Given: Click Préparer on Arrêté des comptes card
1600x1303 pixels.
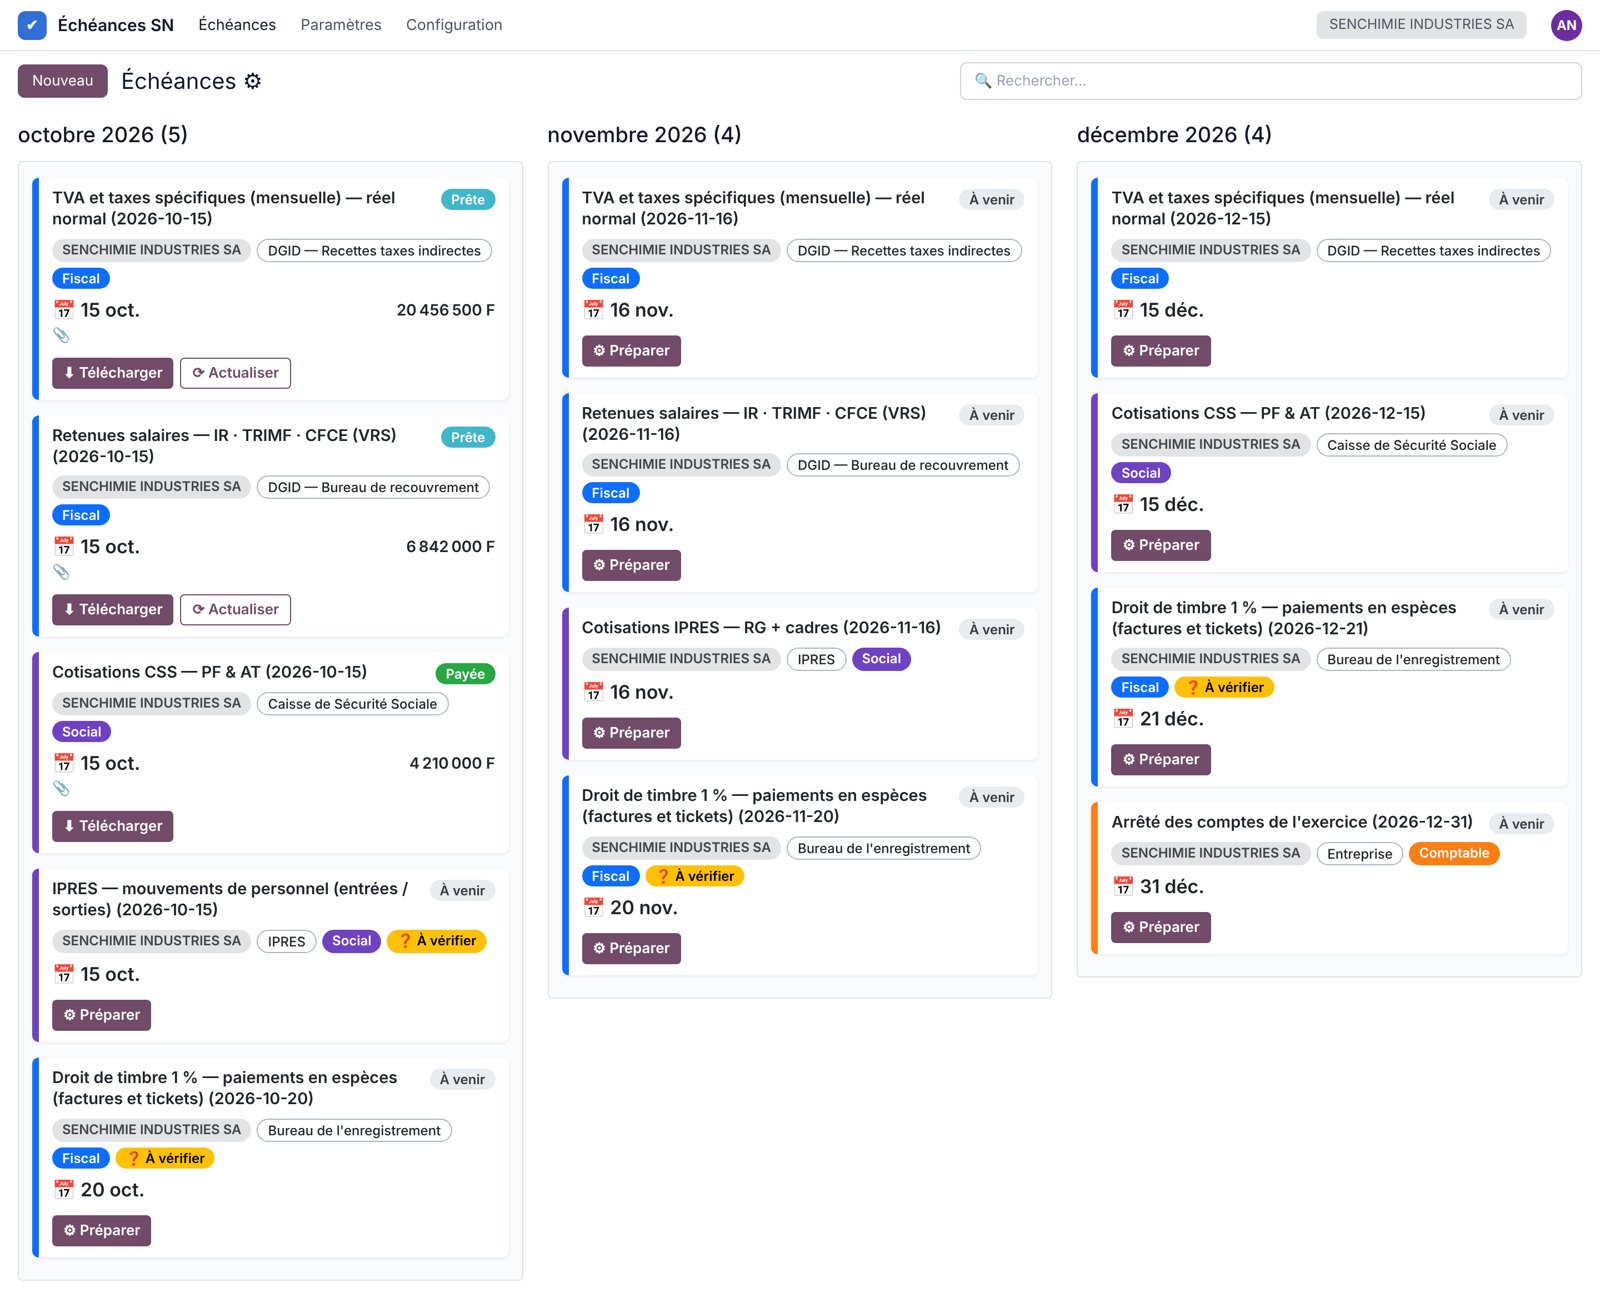Looking at the screenshot, I should (x=1161, y=928).
